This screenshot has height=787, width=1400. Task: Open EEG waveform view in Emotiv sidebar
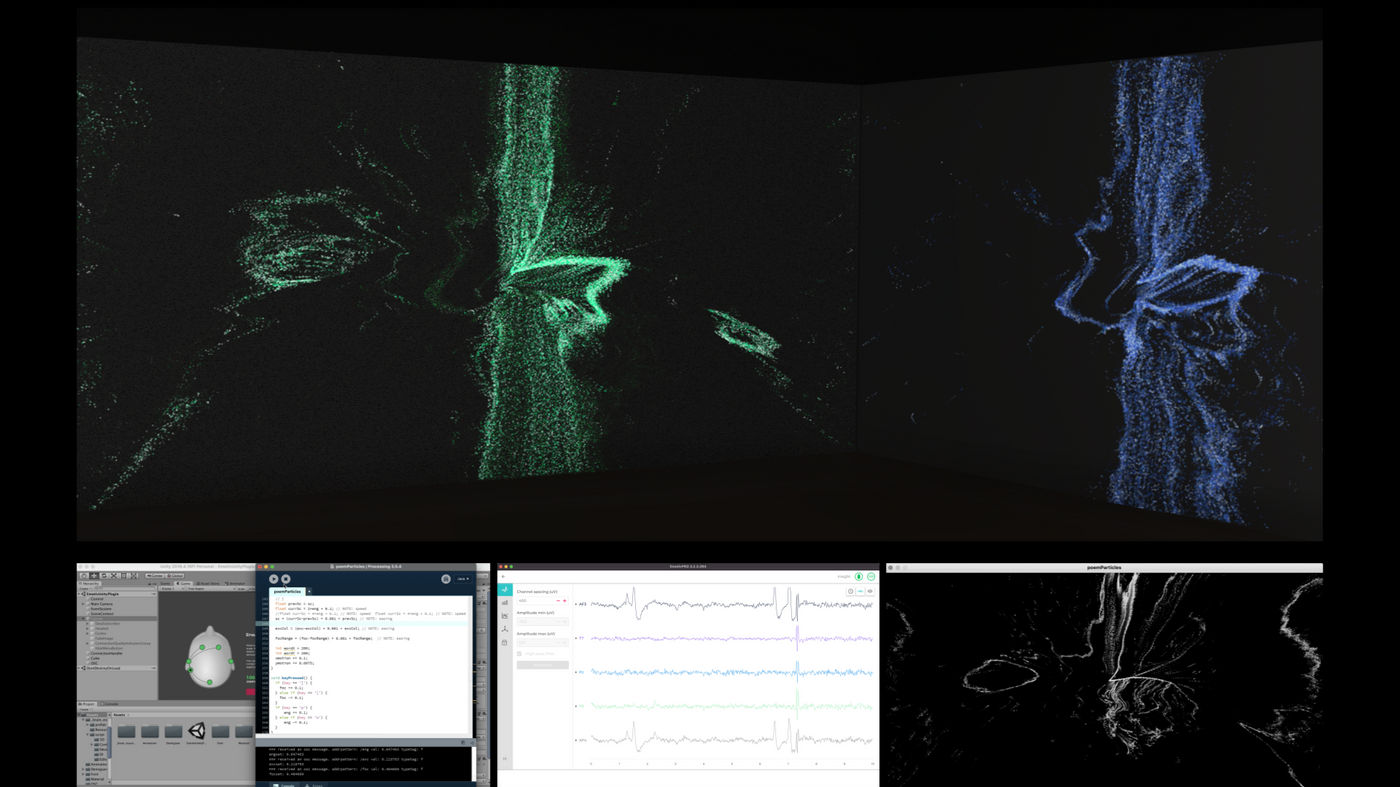click(x=505, y=589)
